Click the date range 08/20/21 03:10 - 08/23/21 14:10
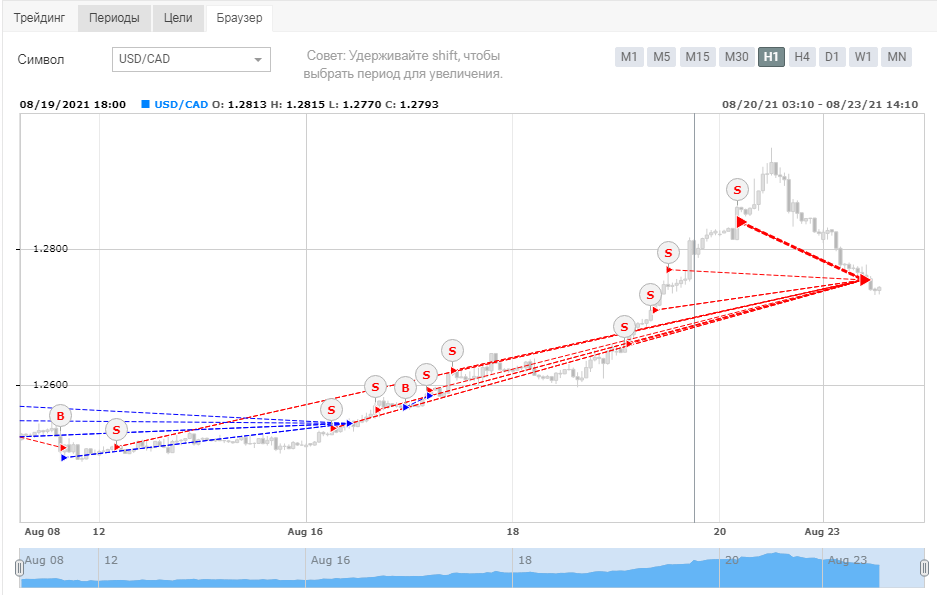This screenshot has width=937, height=595. [x=820, y=105]
